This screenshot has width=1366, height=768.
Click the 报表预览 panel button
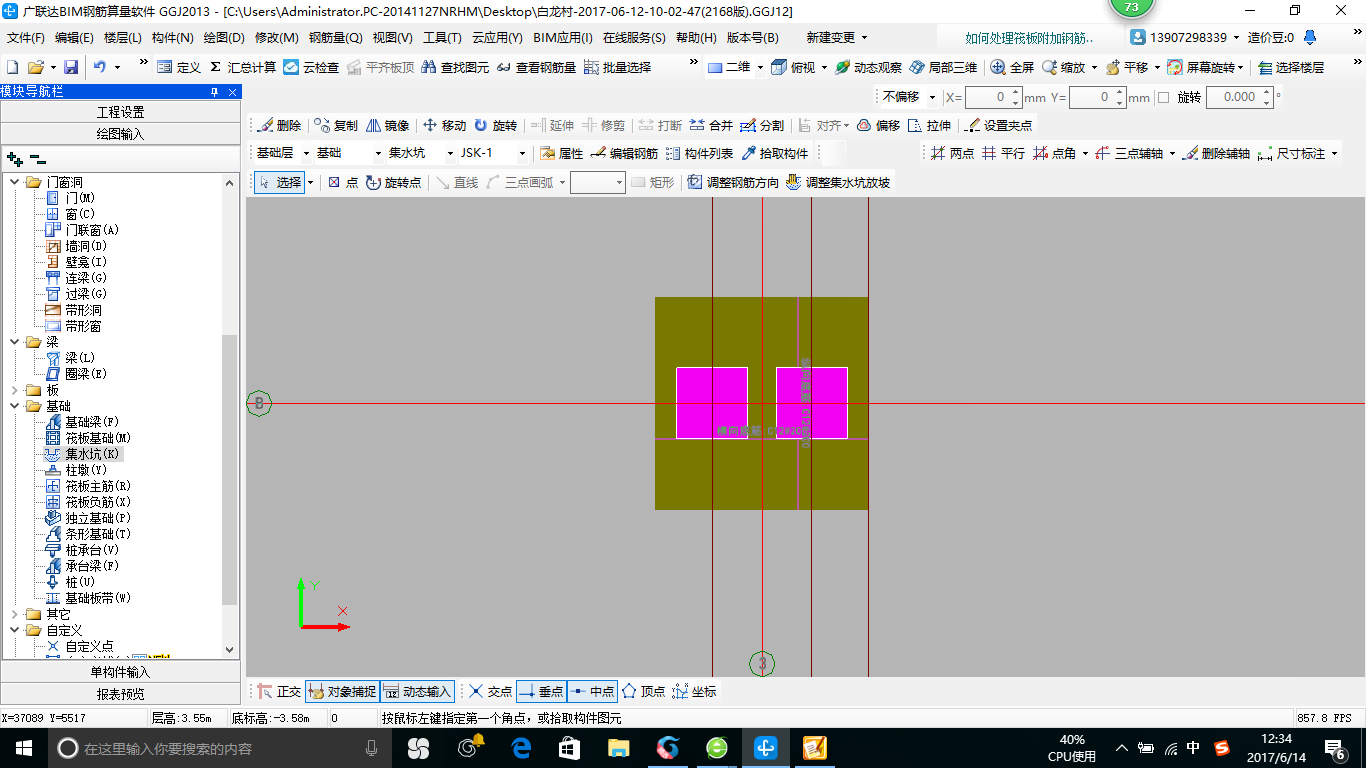coord(120,694)
